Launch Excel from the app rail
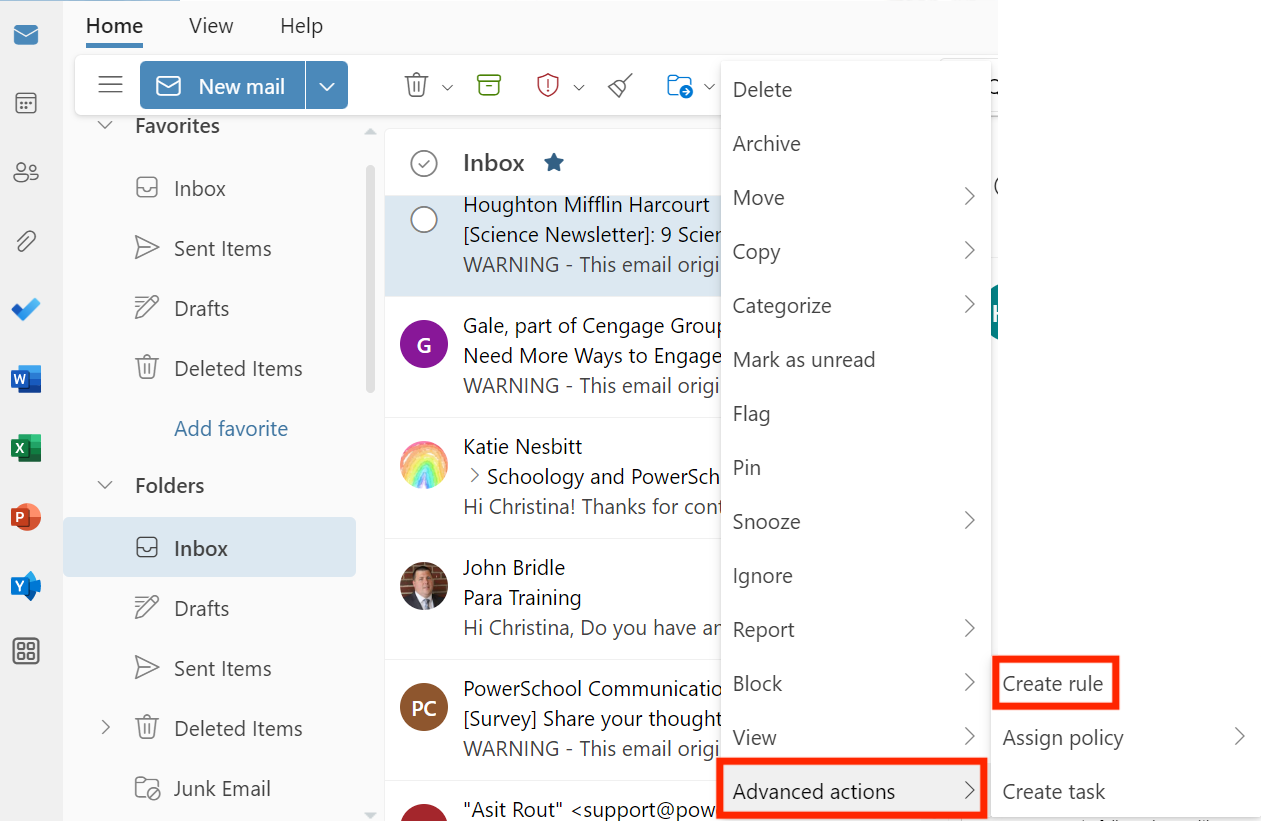 (x=26, y=448)
